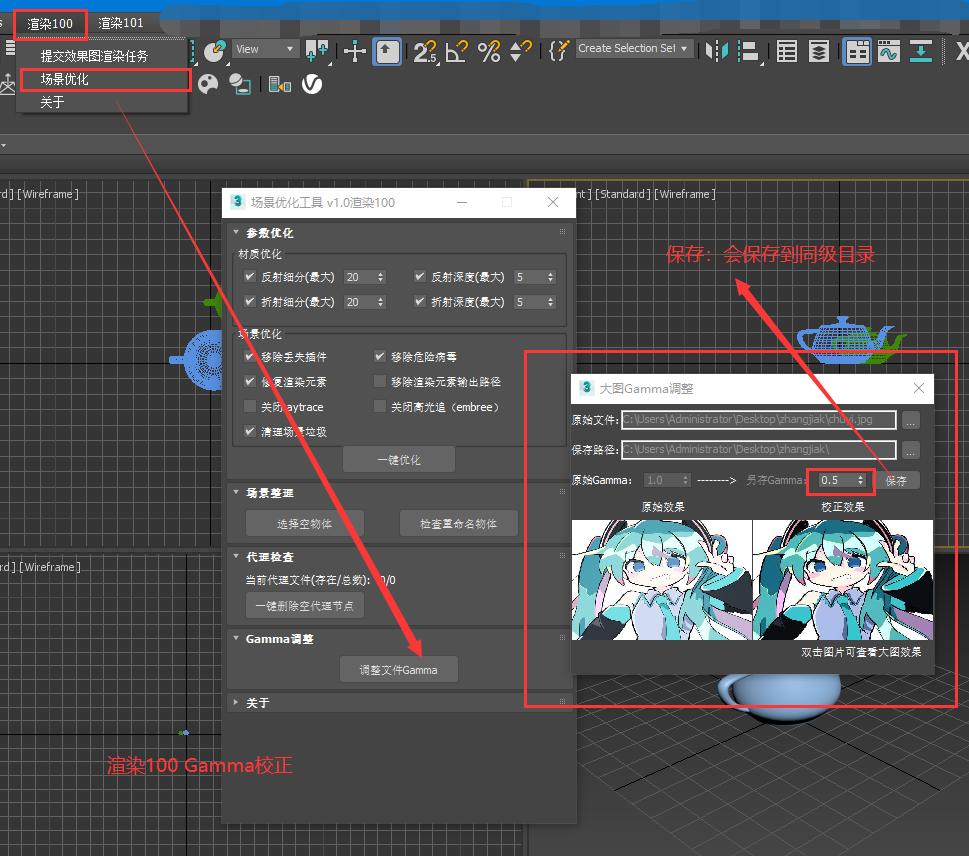
Task: Toggle 反射细分(最大) checkbox
Action: (x=250, y=276)
